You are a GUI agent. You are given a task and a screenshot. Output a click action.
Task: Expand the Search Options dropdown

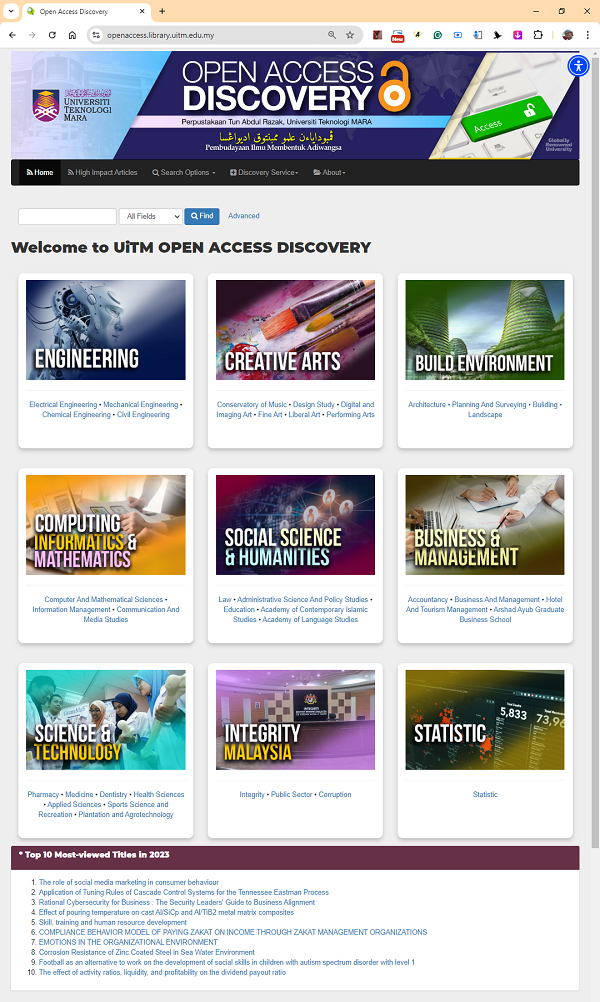(183, 173)
